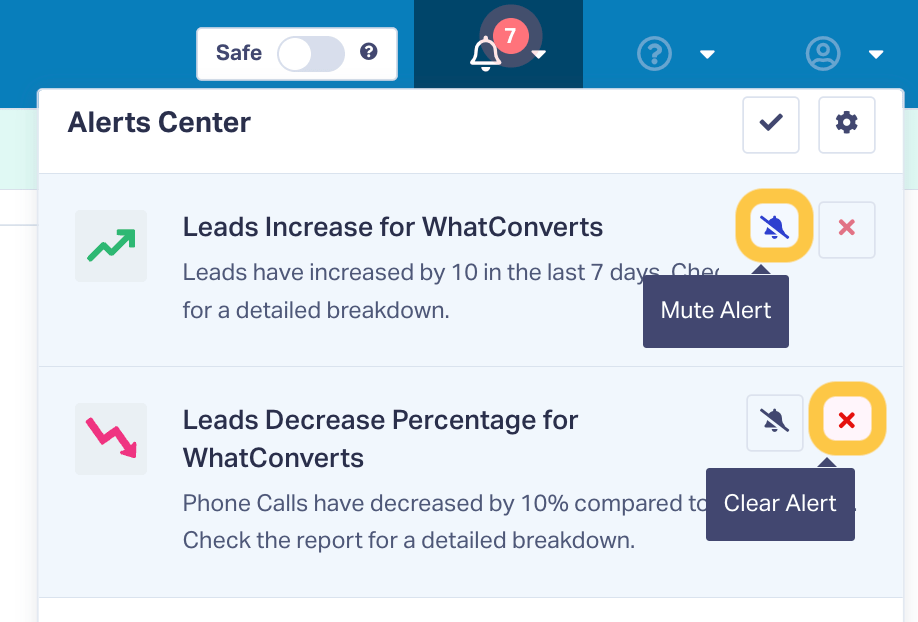Mark all alerts as read checkmark
The image size is (918, 622).
coord(770,125)
